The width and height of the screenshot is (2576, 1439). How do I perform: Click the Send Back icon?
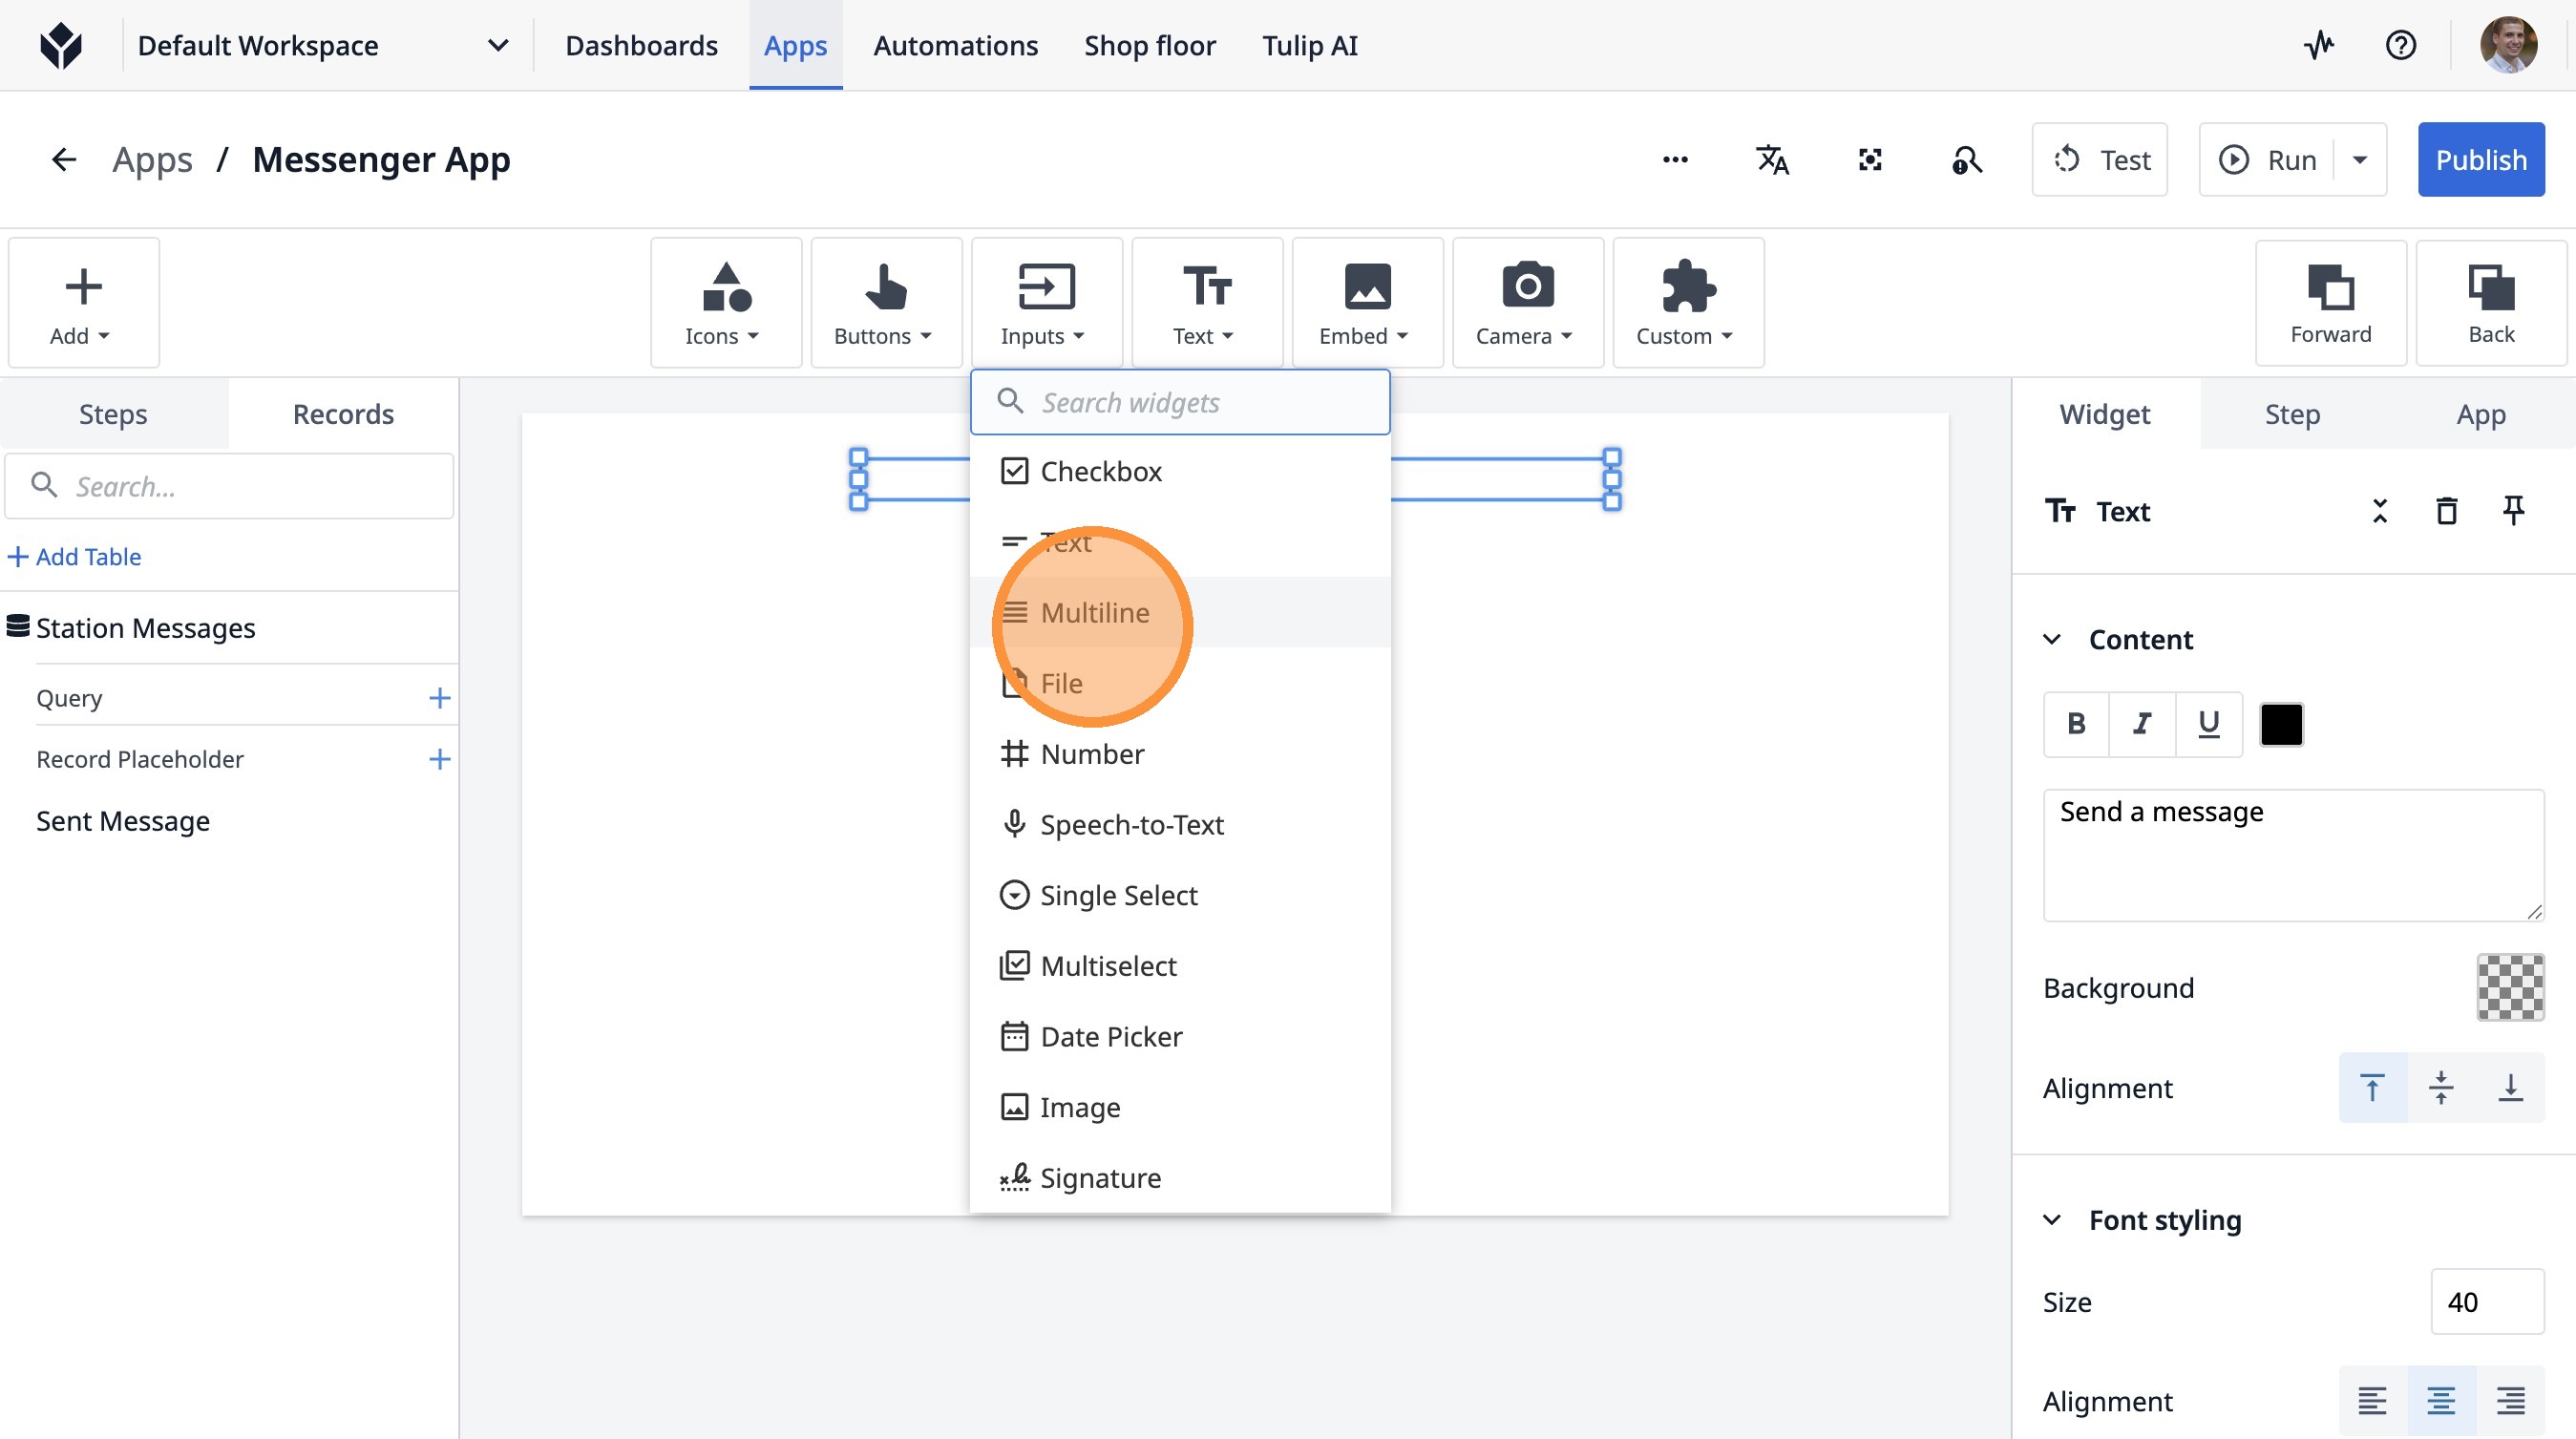2490,303
